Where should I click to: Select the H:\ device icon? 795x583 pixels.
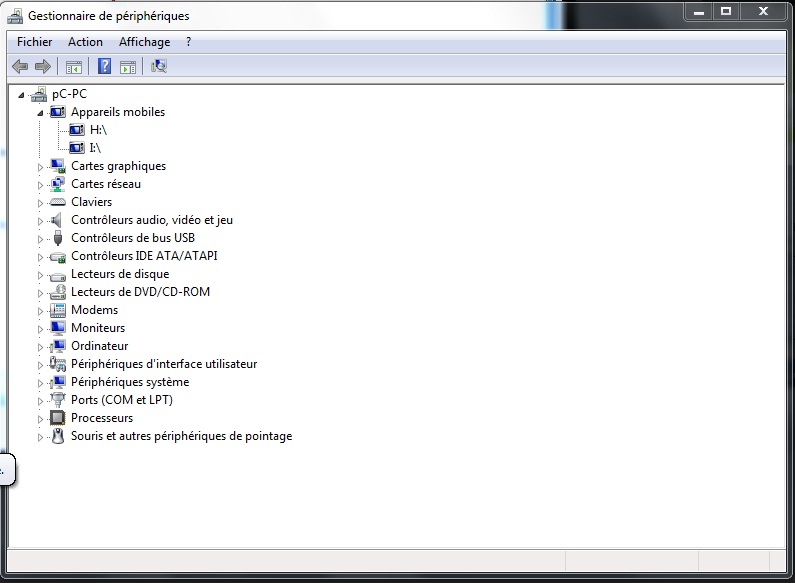click(77, 130)
